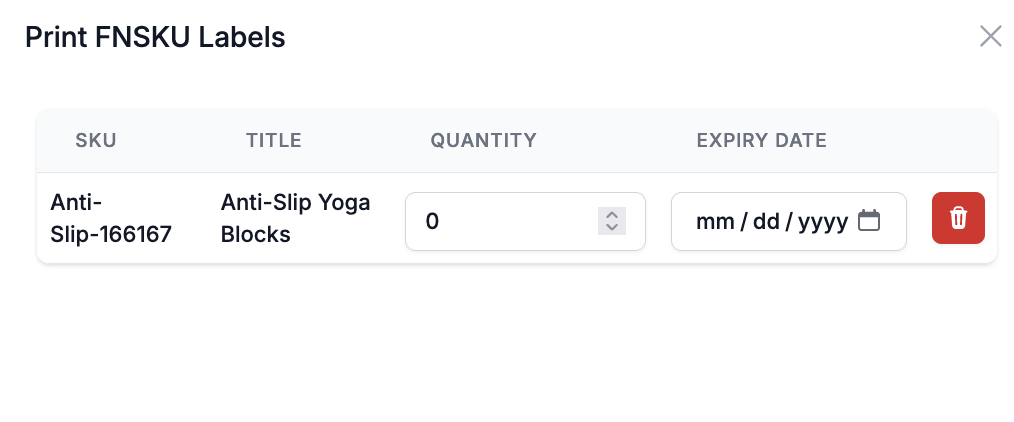
Task: Delete the Anti-Slip Yoga Blocks row with trash icon
Action: (958, 218)
